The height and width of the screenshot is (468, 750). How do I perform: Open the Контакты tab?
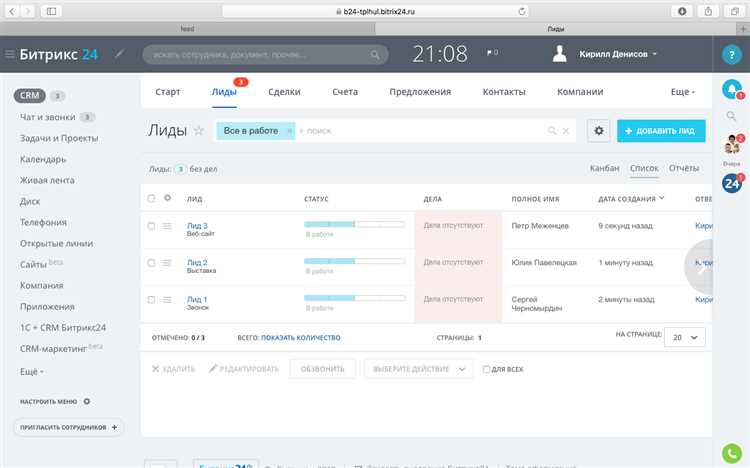(504, 92)
